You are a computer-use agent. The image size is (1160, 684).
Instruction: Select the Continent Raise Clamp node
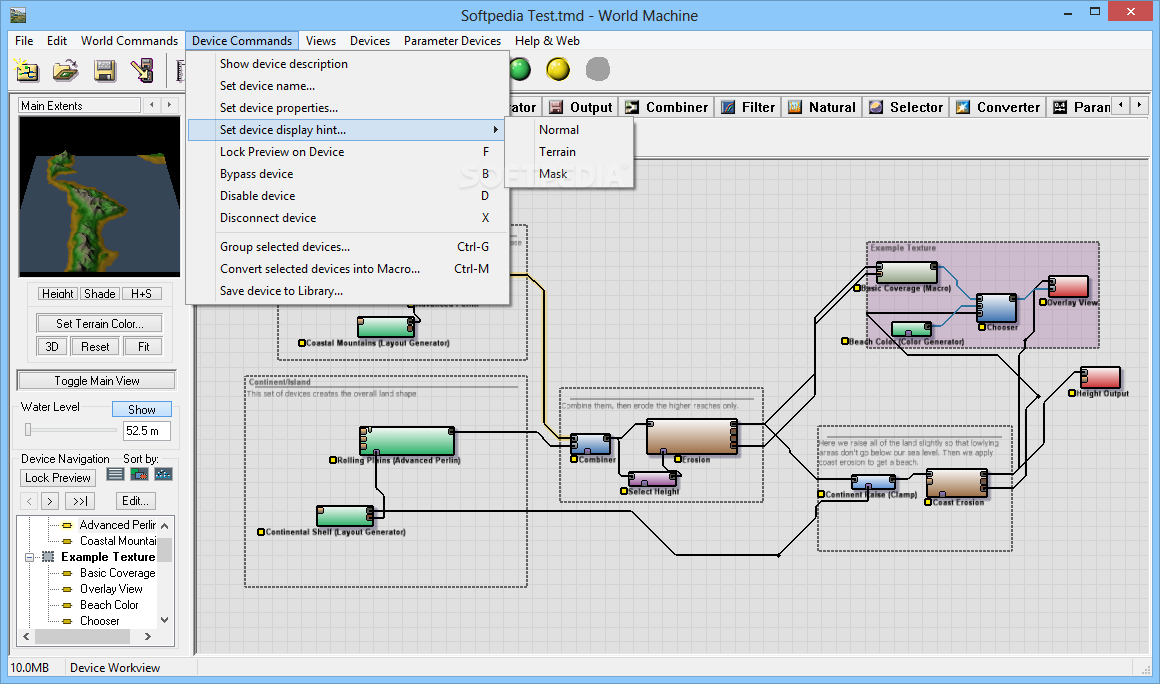click(873, 483)
